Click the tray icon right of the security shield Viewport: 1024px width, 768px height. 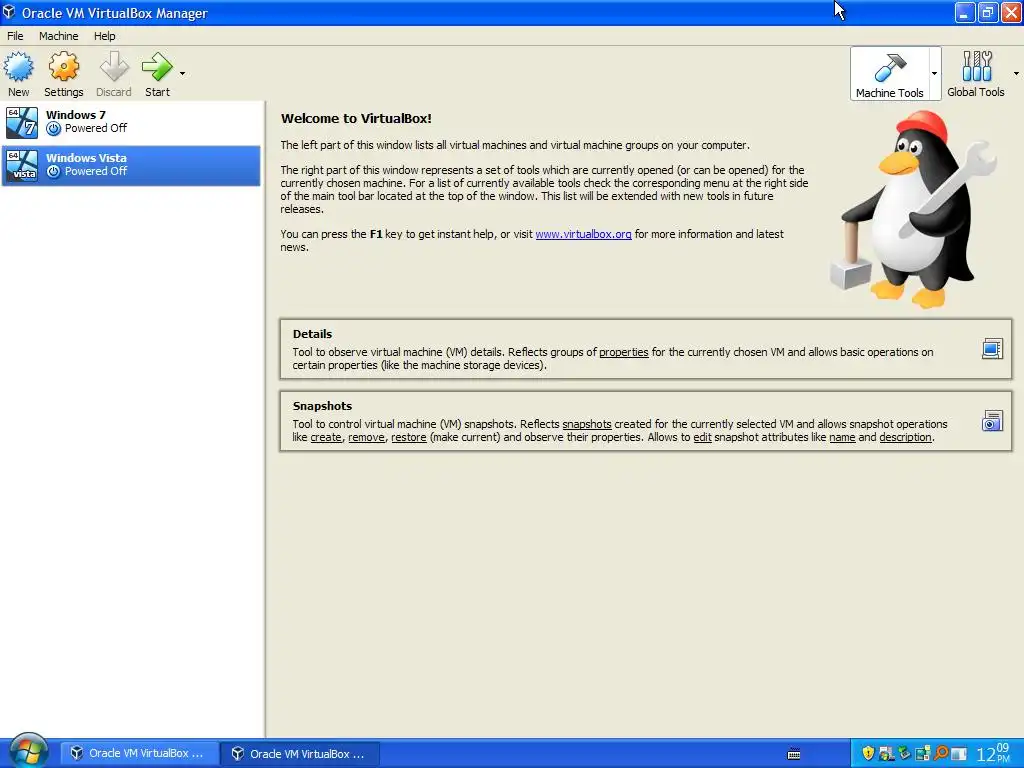click(x=886, y=754)
